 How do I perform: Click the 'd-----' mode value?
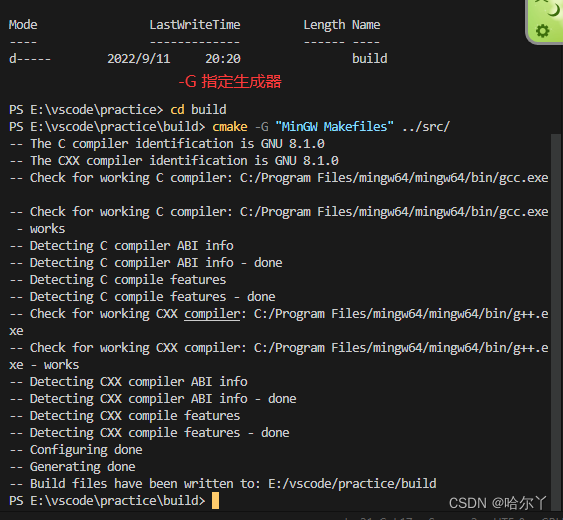30,59
